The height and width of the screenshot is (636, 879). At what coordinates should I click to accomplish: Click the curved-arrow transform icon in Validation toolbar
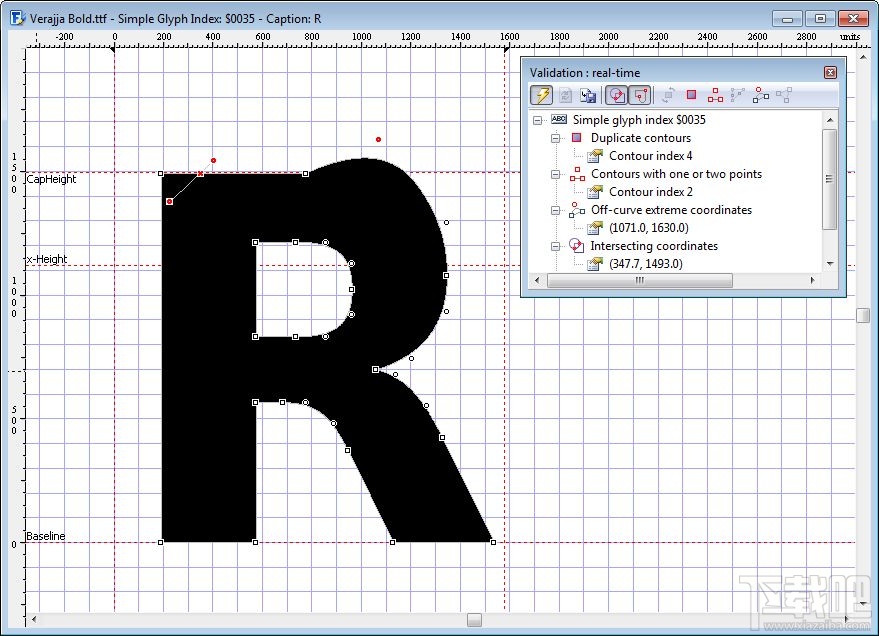tap(669, 95)
